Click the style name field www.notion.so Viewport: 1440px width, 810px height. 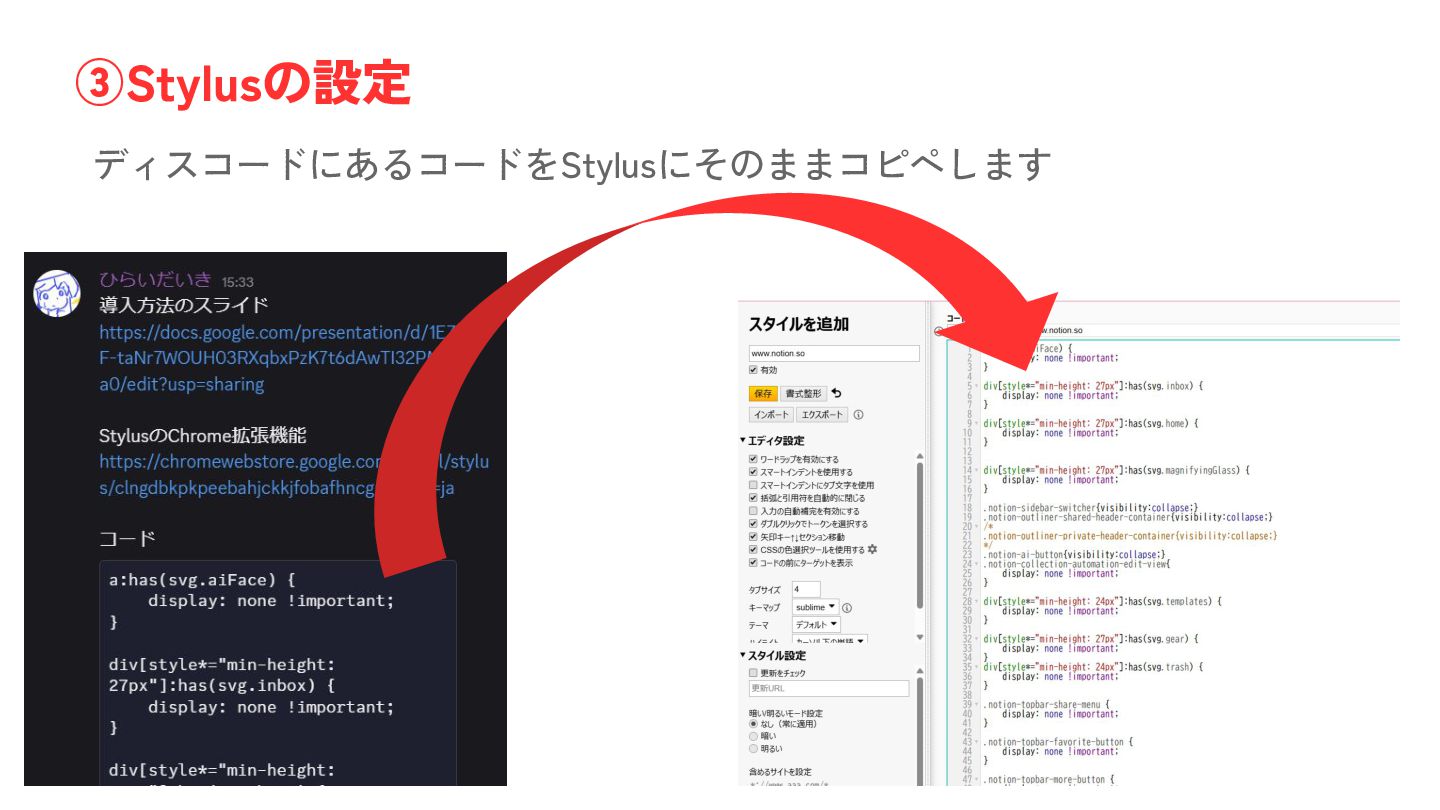pos(834,353)
